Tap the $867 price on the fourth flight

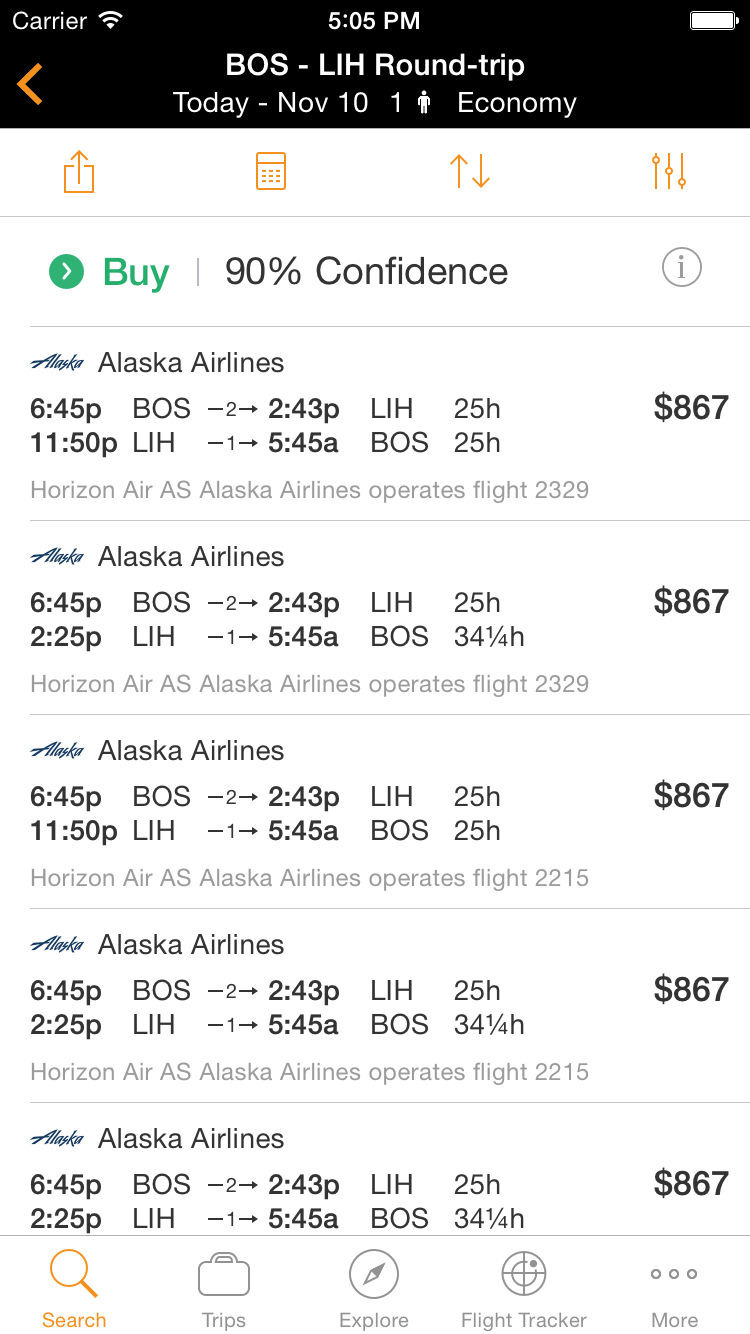click(691, 990)
